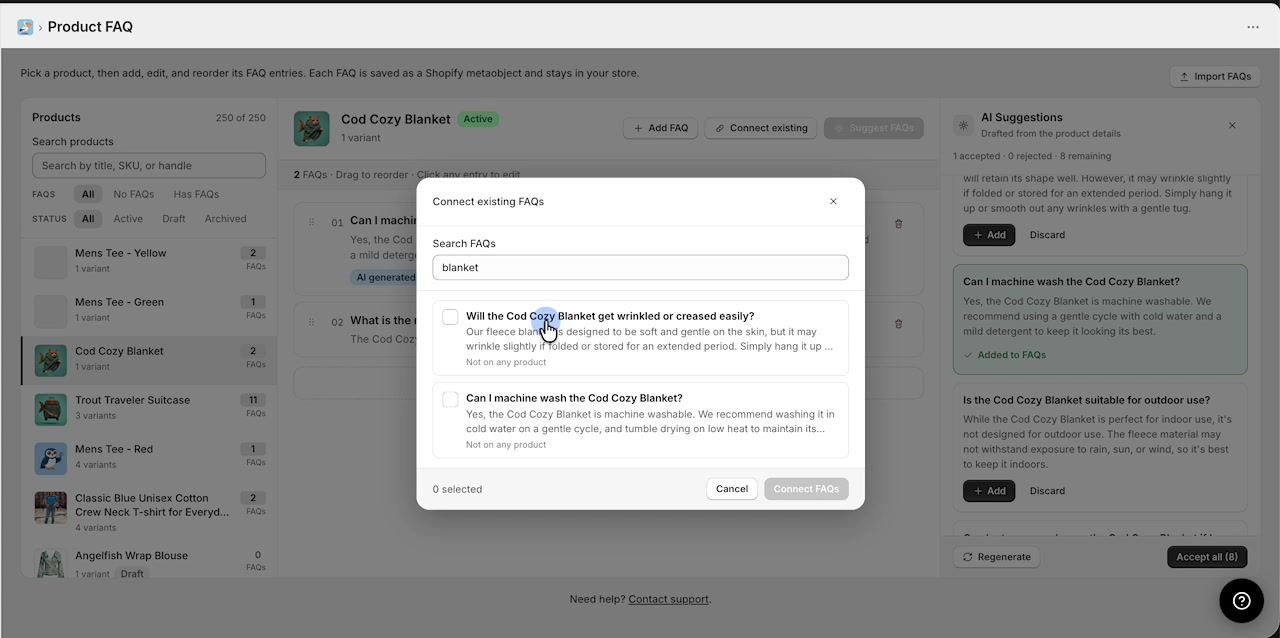The image size is (1280, 638).
Task: Click the Search products input
Action: tap(149, 166)
